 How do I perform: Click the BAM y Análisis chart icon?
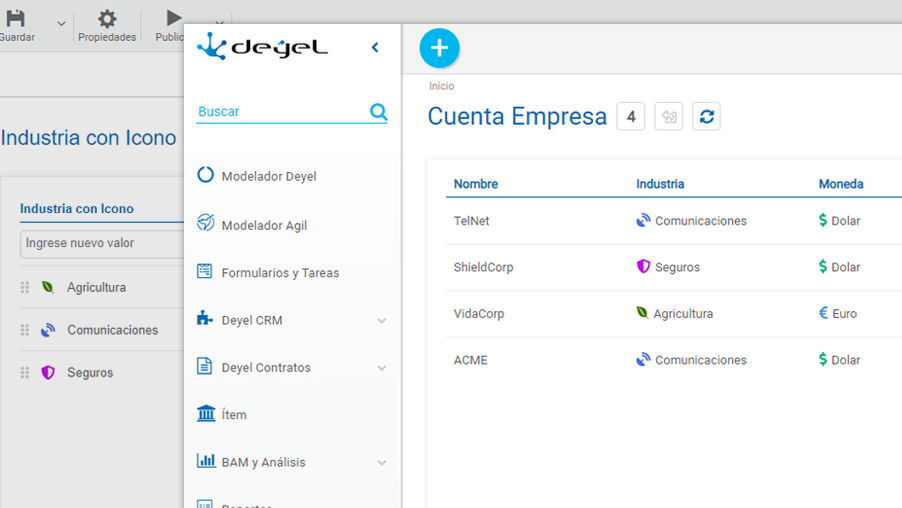point(206,460)
